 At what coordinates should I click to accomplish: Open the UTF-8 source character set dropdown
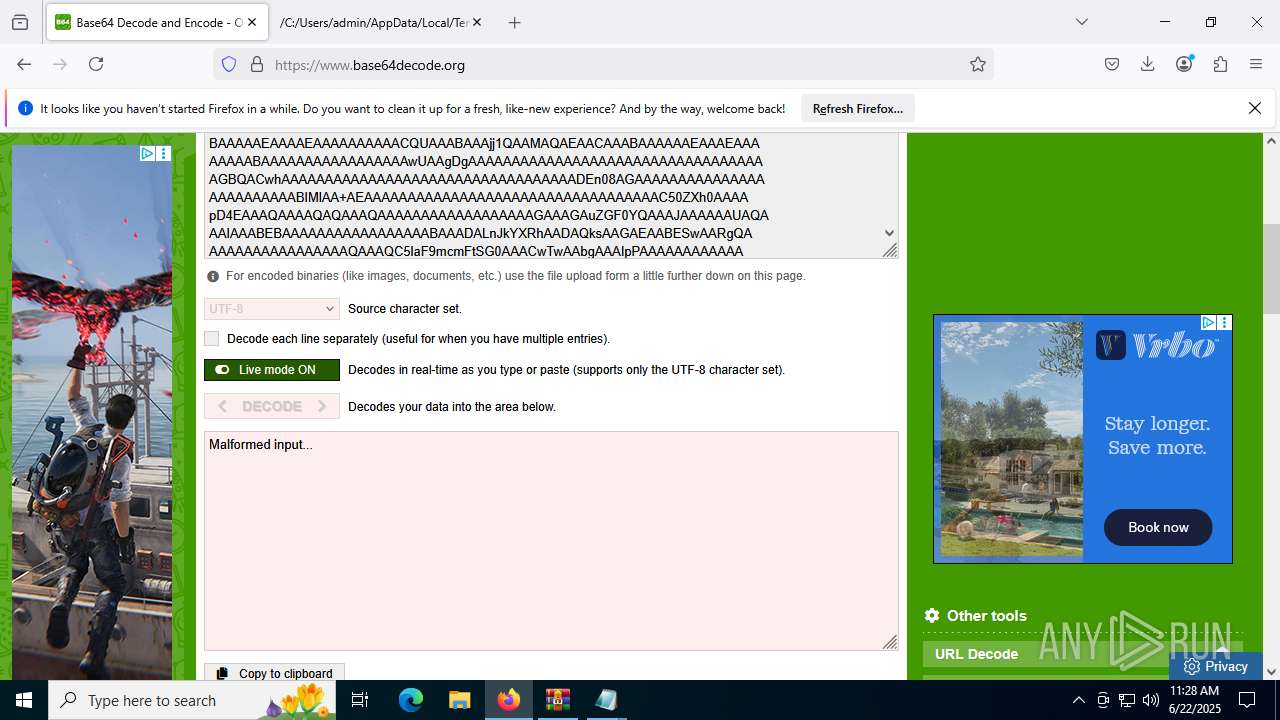coord(272,309)
